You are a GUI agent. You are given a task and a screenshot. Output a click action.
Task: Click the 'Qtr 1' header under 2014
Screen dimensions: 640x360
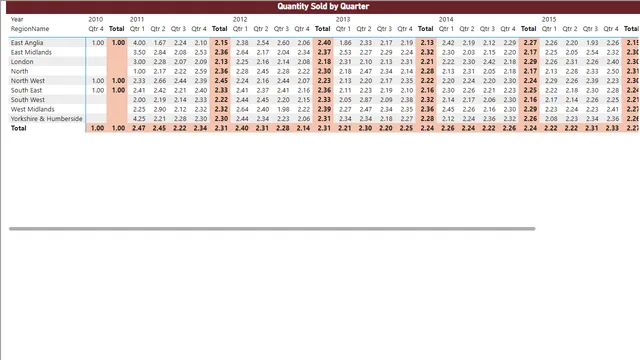[x=446, y=29]
